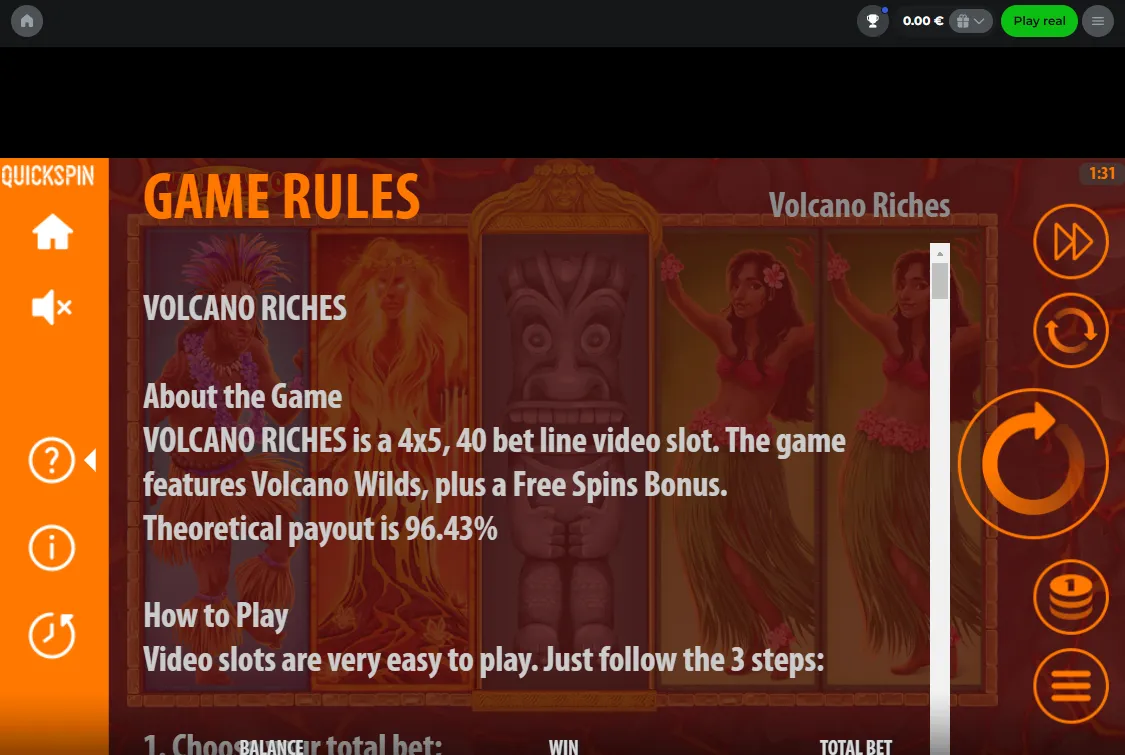
Task: Go to the casino home icon in top bar
Action: click(27, 21)
